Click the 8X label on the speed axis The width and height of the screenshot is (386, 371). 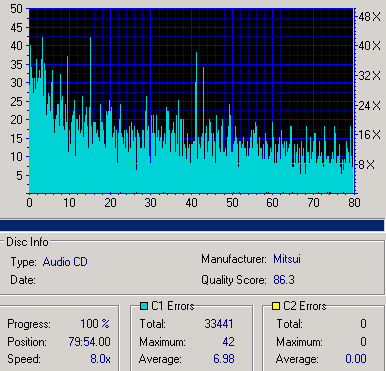366,164
